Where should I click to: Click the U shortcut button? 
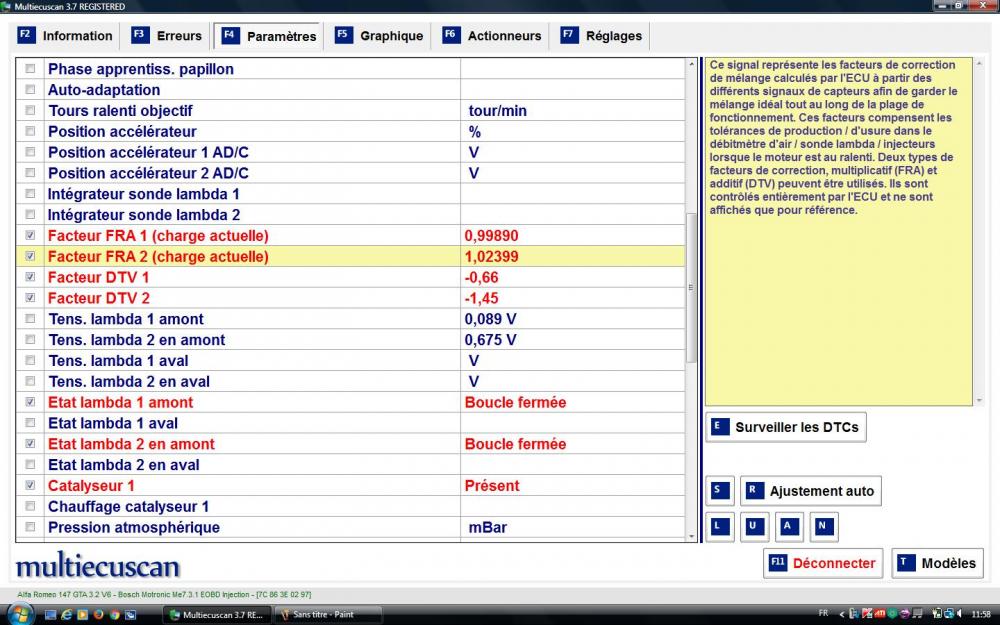click(x=753, y=526)
